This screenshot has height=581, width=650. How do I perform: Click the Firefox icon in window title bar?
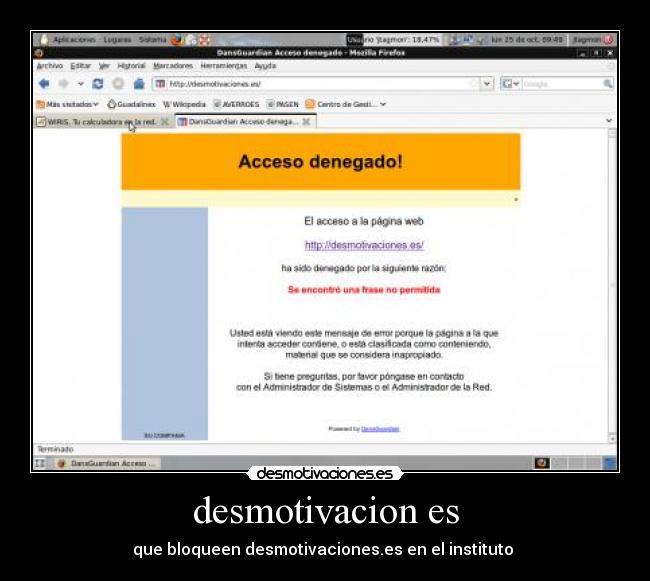pos(39,53)
